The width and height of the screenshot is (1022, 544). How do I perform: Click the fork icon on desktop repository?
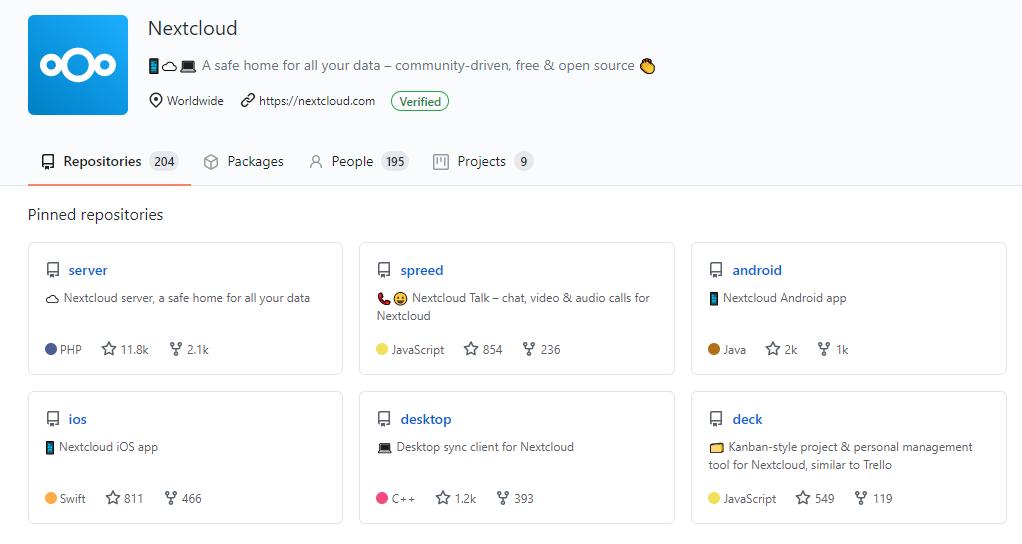[x=502, y=498]
